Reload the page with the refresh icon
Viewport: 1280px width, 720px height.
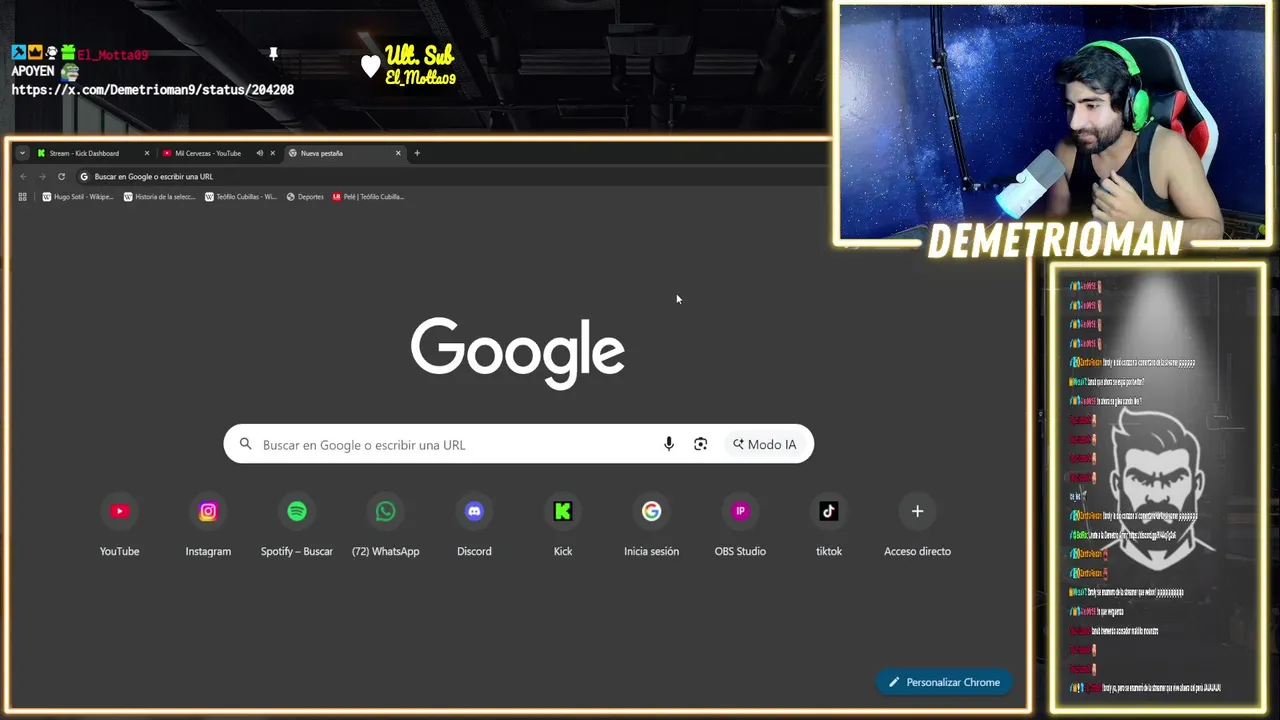point(61,176)
